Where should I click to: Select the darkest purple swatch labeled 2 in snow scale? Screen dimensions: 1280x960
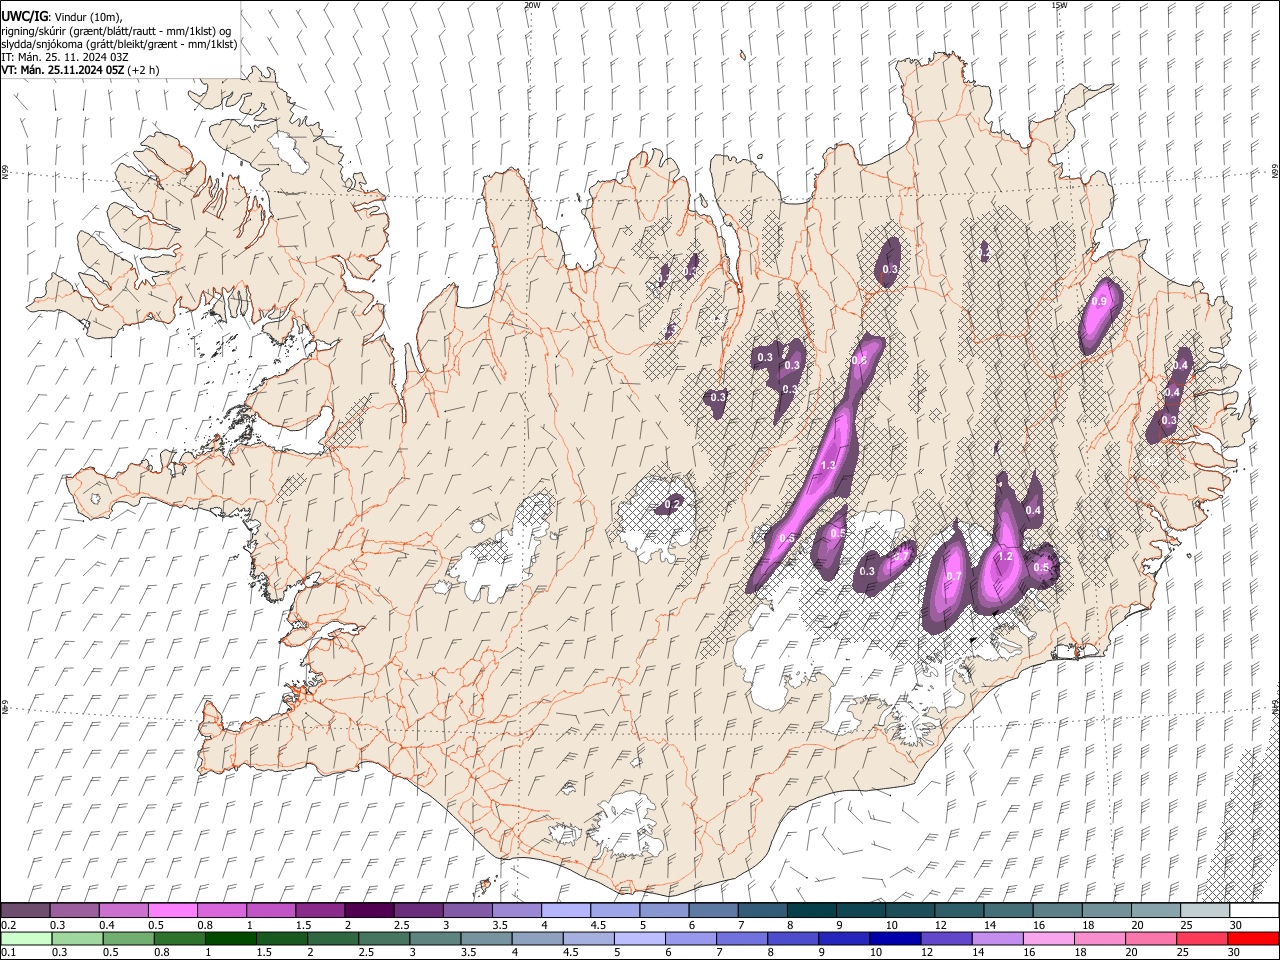point(368,910)
